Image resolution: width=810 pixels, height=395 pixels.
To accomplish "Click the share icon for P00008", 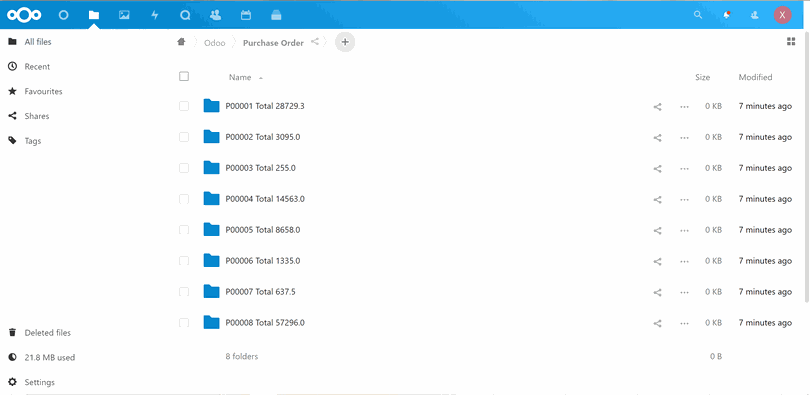I will [658, 324].
